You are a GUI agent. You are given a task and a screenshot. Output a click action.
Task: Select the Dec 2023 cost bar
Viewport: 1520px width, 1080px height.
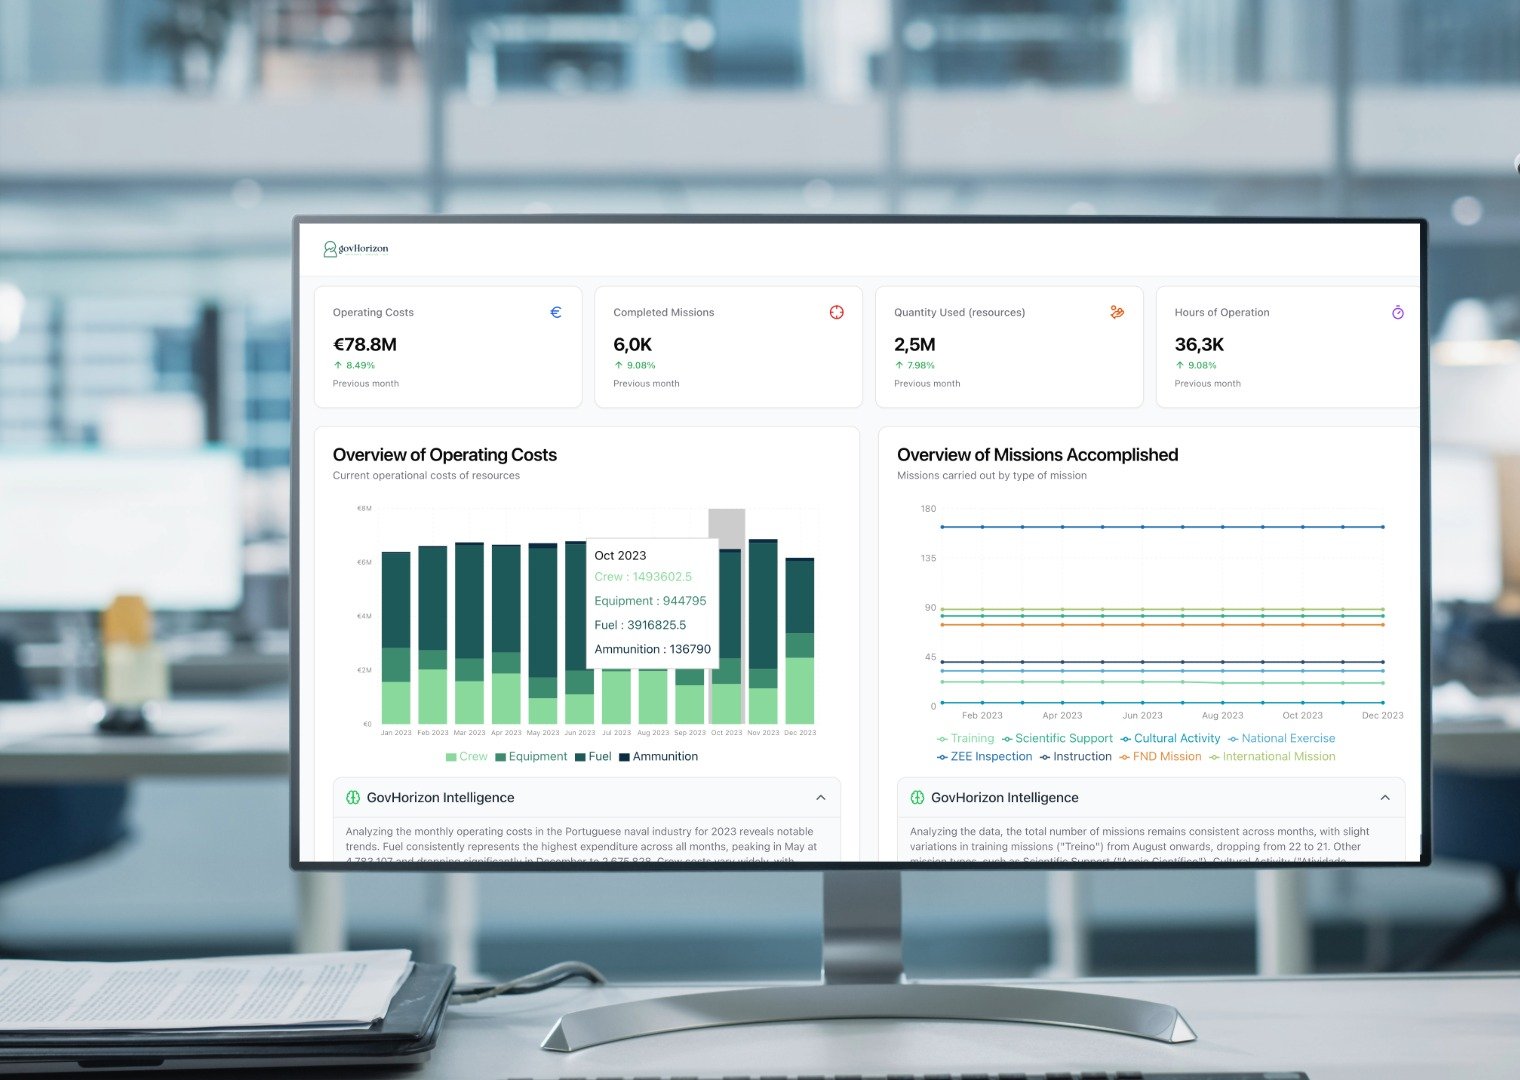pos(800,641)
